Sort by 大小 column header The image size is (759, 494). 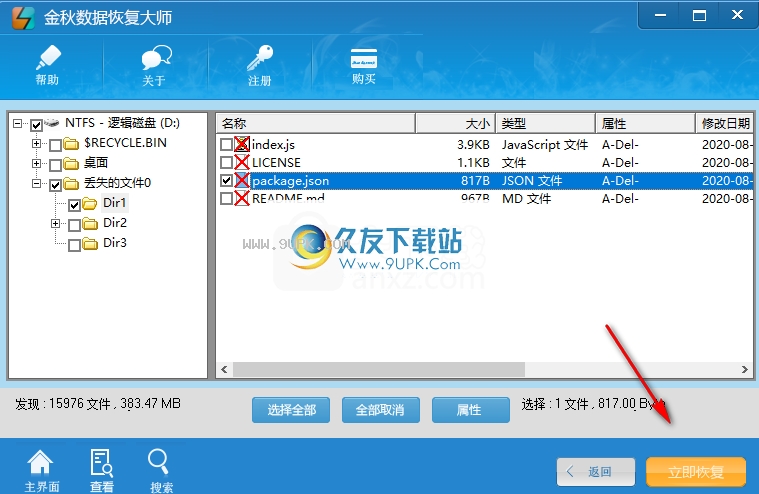[455, 123]
